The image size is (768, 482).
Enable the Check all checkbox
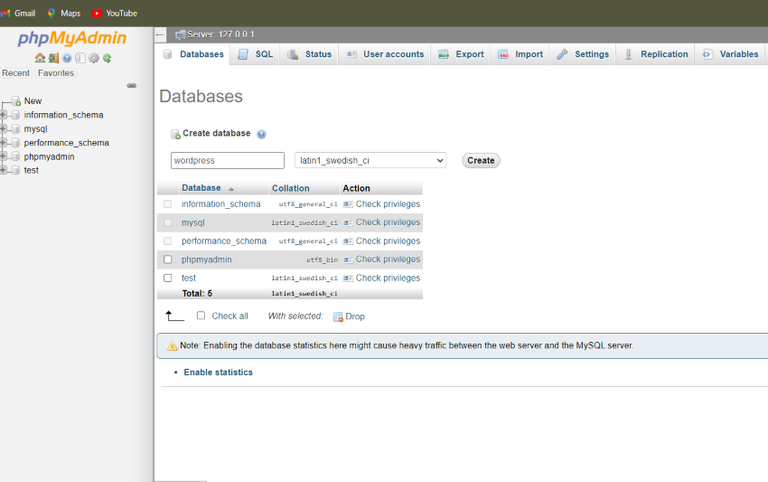[201, 315]
